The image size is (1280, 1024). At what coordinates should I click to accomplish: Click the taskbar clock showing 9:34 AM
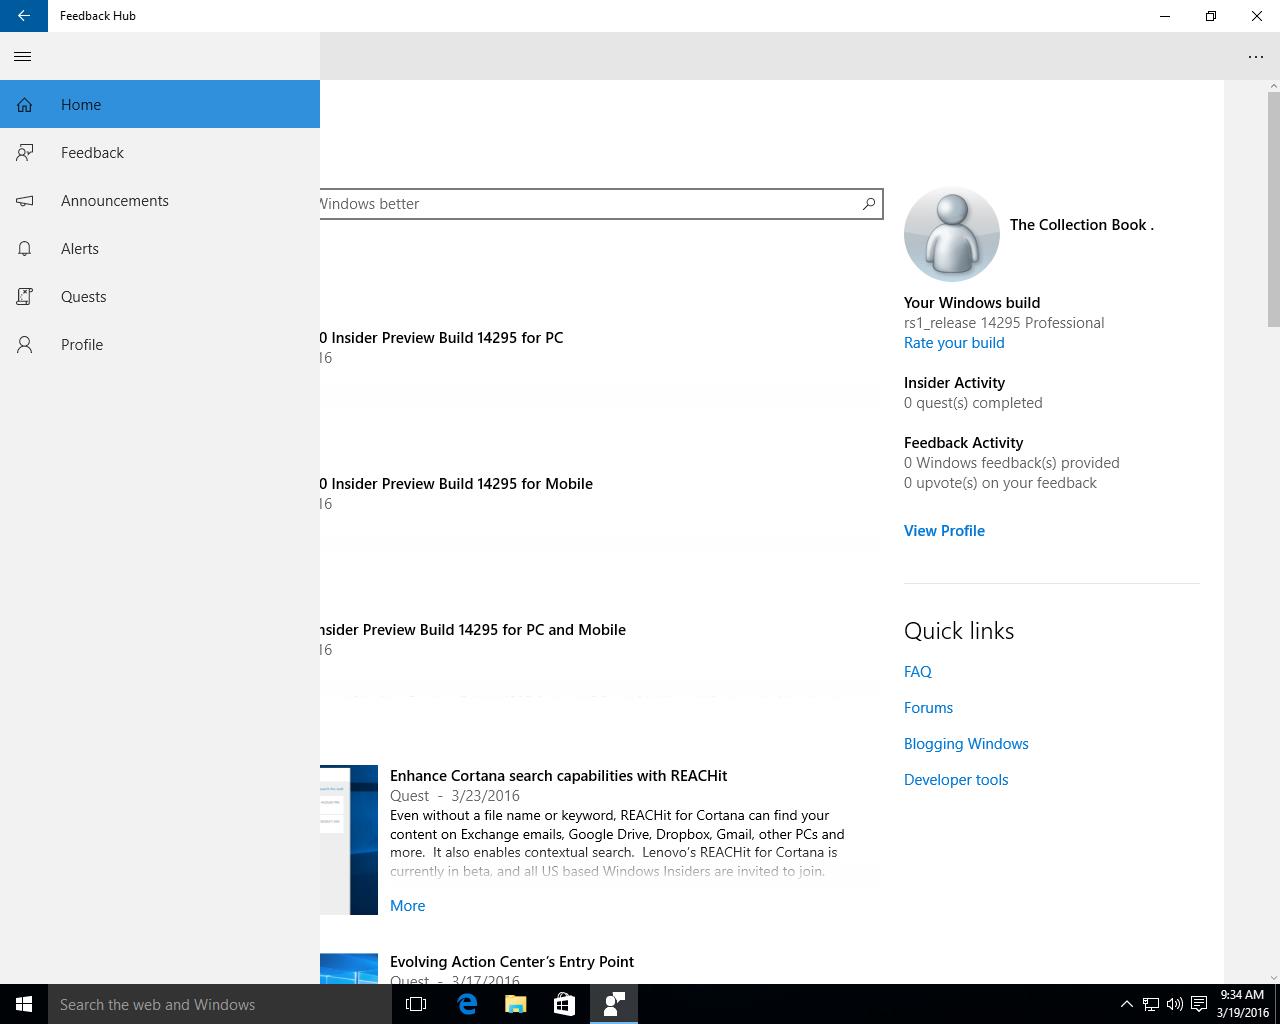(1243, 1004)
